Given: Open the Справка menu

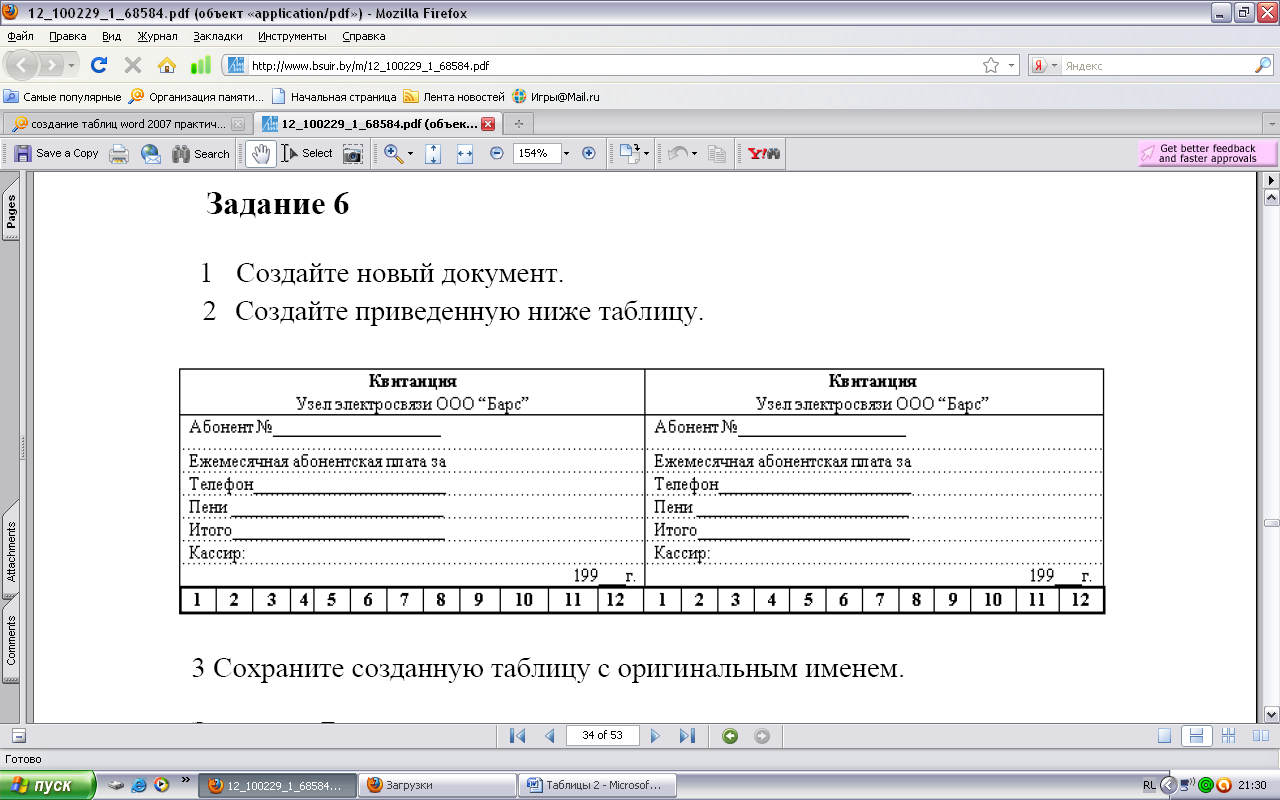Looking at the screenshot, I should pyautogui.click(x=363, y=36).
